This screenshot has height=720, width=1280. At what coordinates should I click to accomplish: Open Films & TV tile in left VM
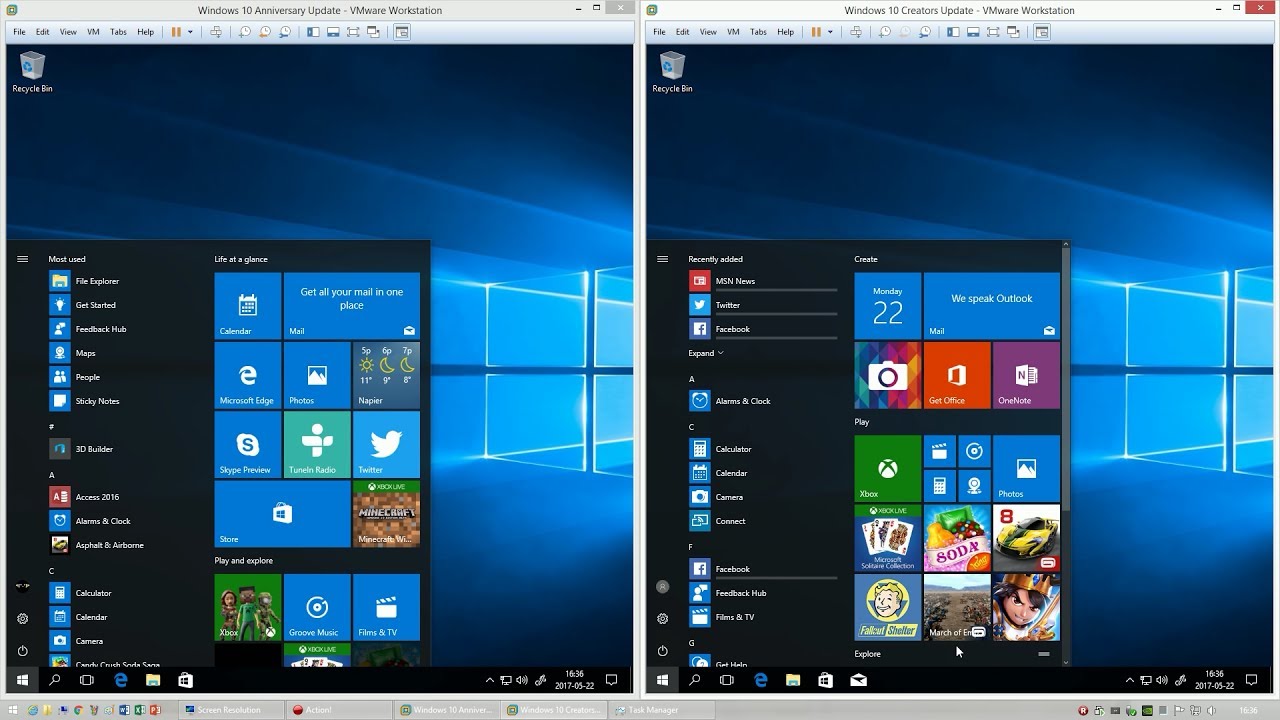click(x=386, y=607)
